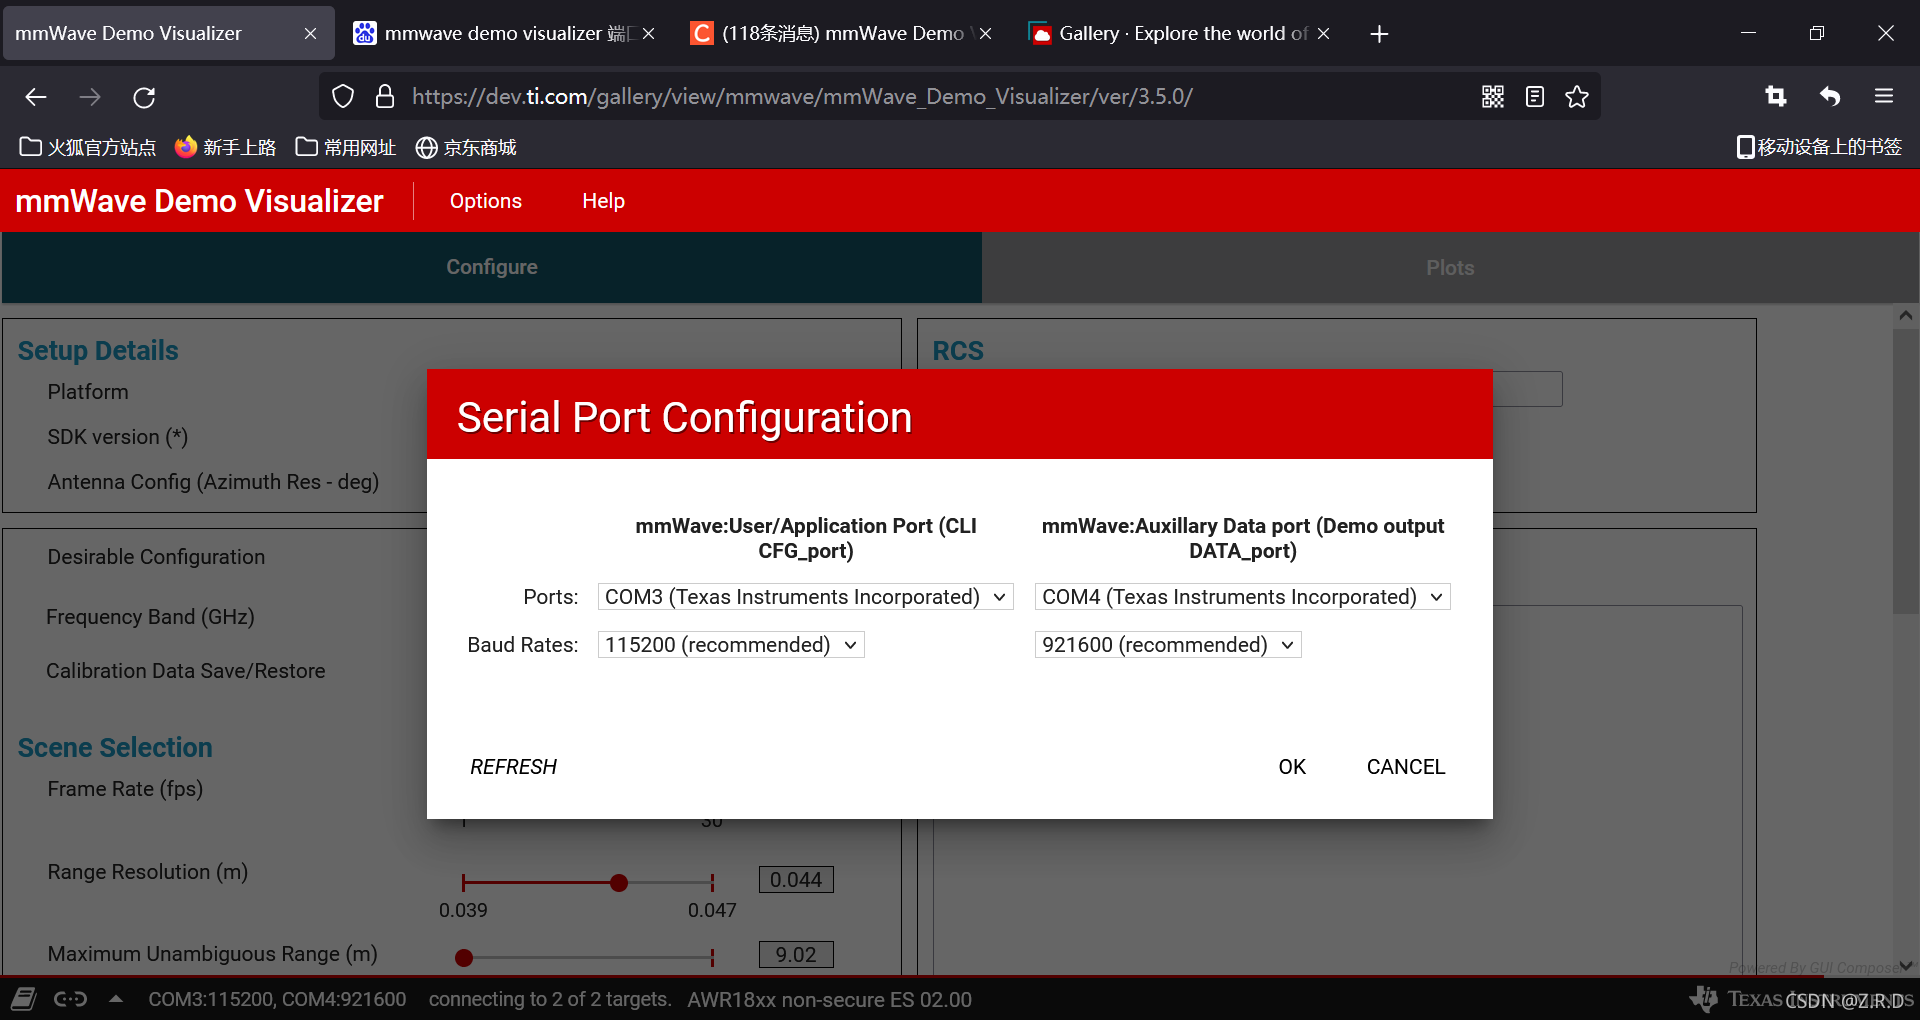Click the Setup Details heading
Image resolution: width=1920 pixels, height=1020 pixels.
98,351
